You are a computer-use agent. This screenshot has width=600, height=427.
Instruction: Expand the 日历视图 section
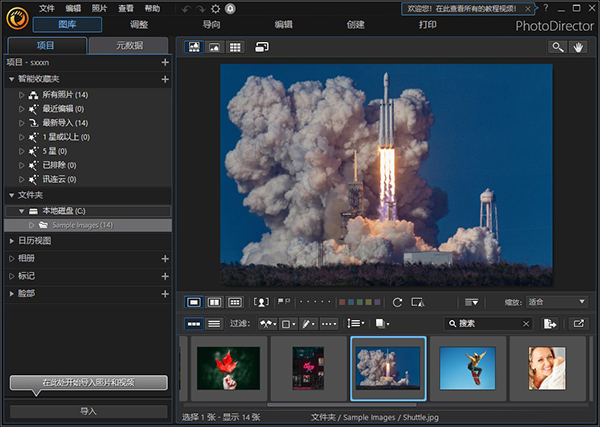11,241
